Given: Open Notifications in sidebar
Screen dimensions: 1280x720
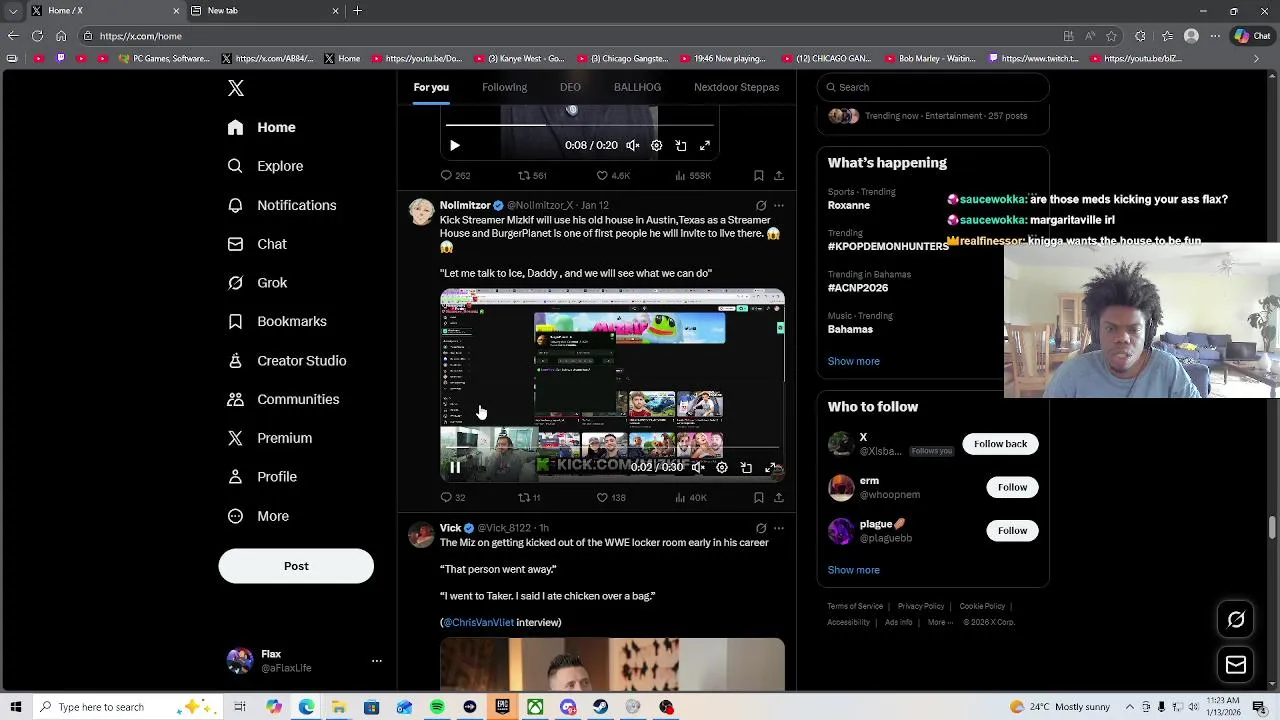Looking at the screenshot, I should [282, 205].
